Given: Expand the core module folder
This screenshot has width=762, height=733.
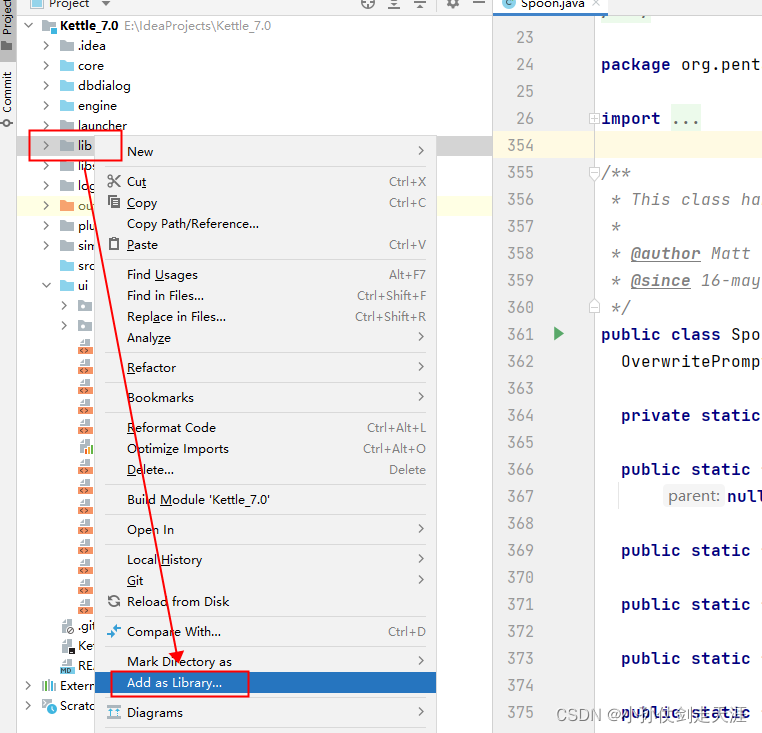Looking at the screenshot, I should pos(46,66).
